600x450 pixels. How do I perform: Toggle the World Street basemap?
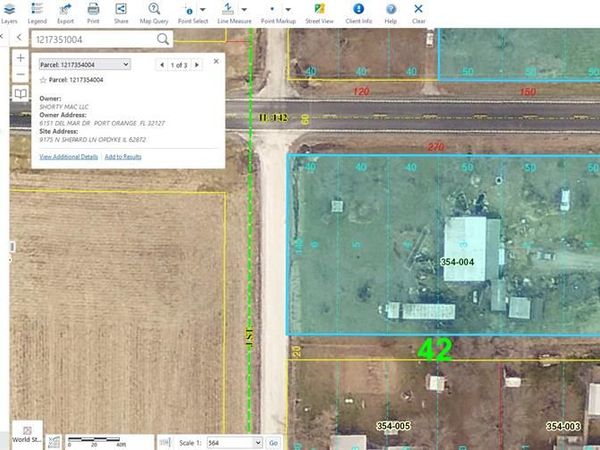pyautogui.click(x=27, y=438)
